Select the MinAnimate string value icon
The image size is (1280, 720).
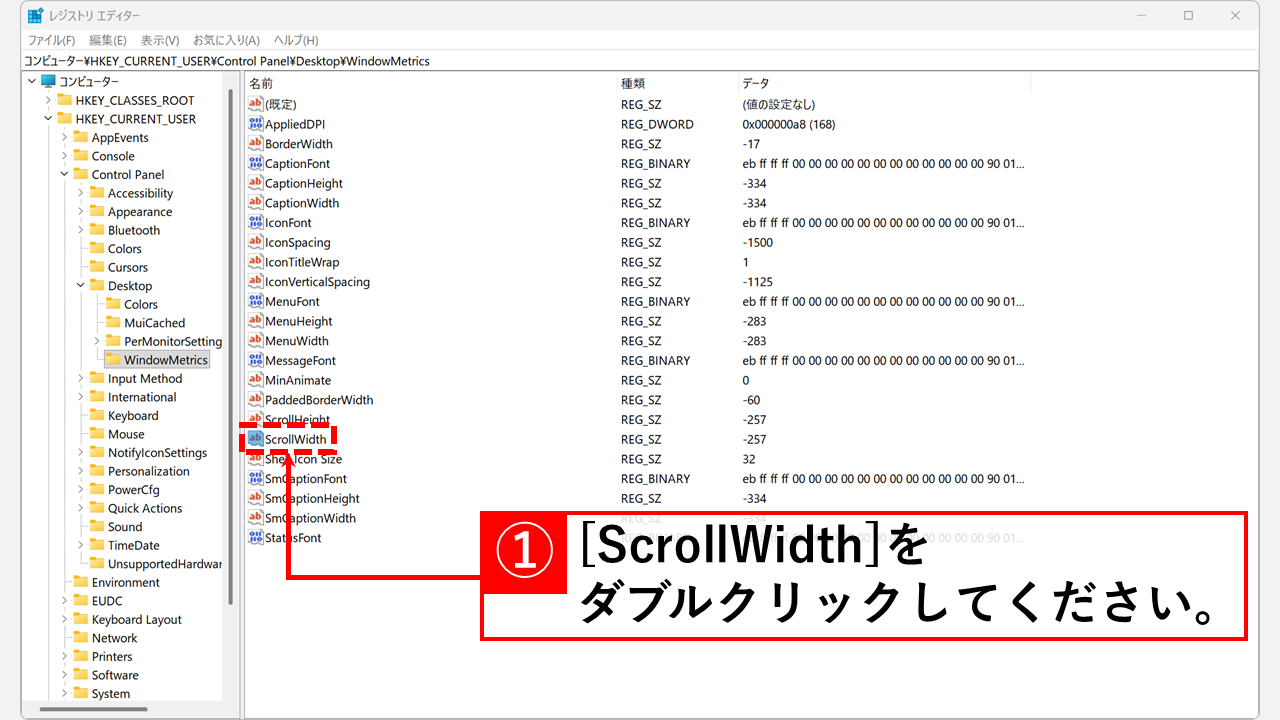255,380
